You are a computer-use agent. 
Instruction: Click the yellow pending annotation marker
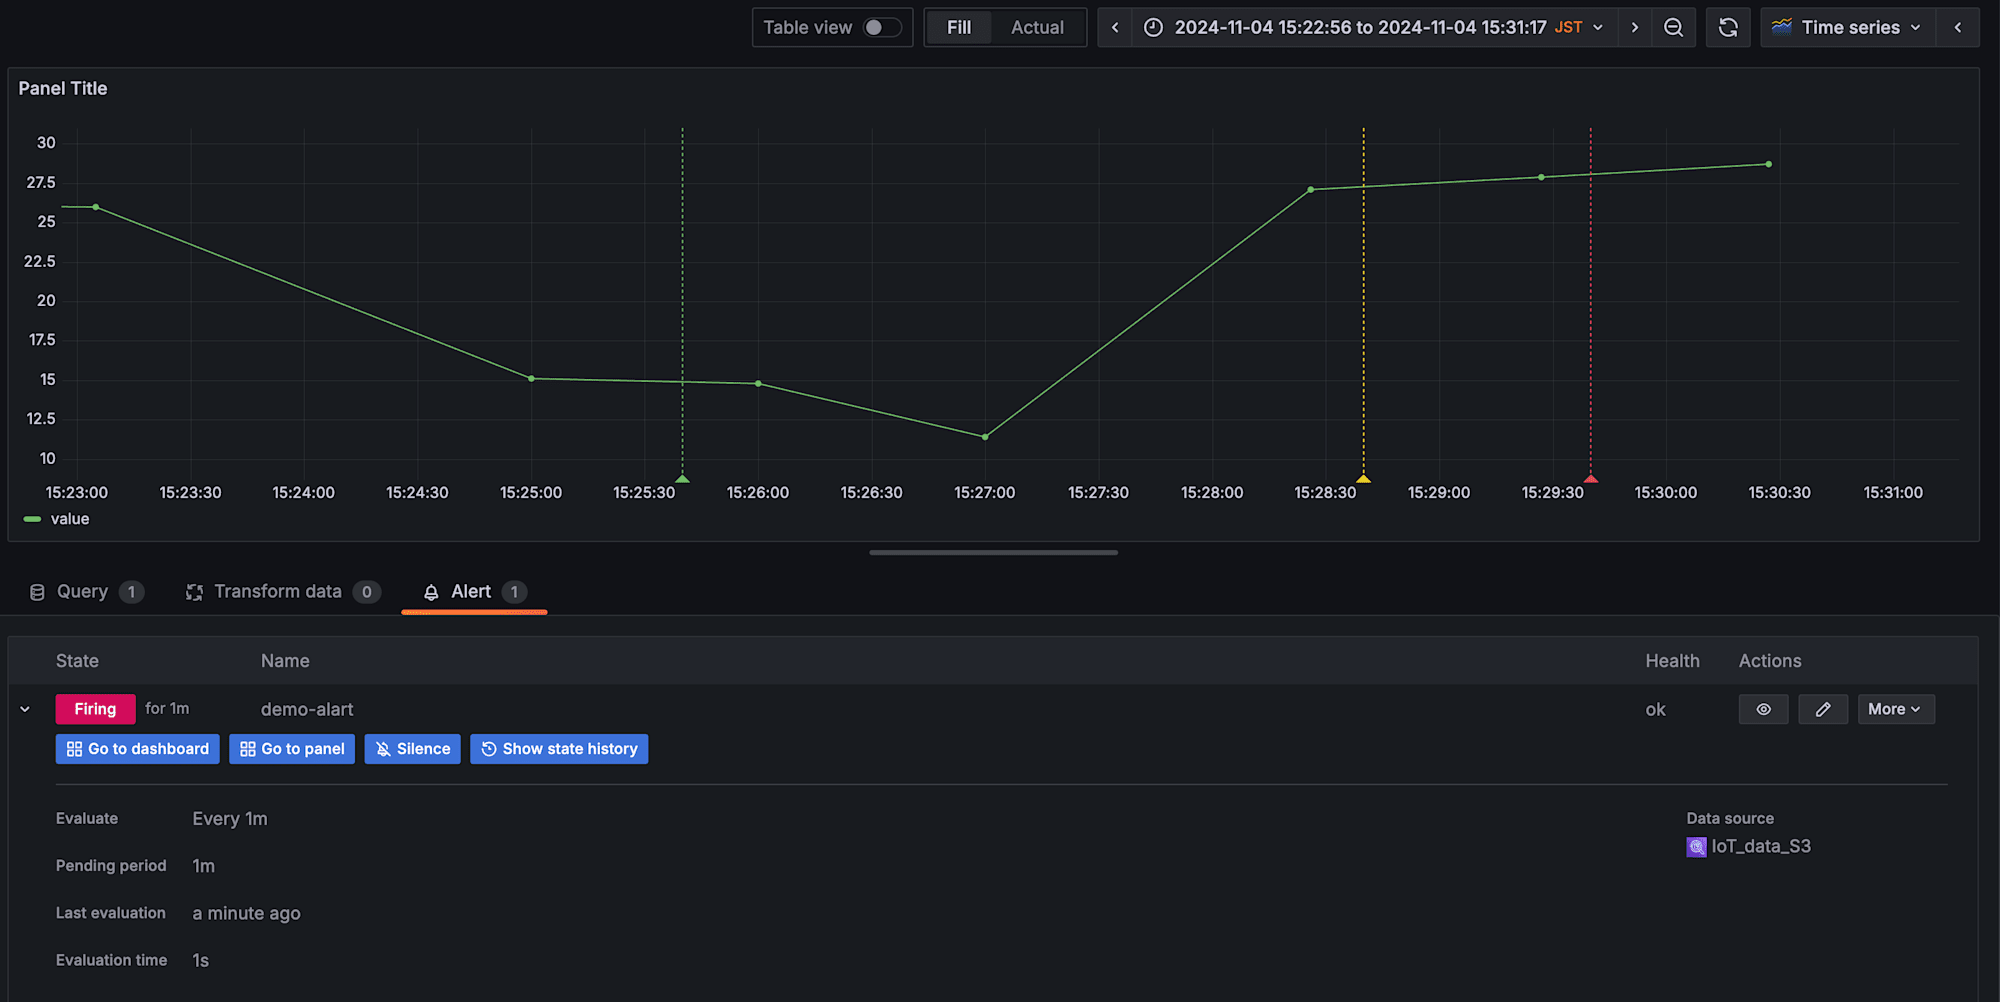point(1363,479)
